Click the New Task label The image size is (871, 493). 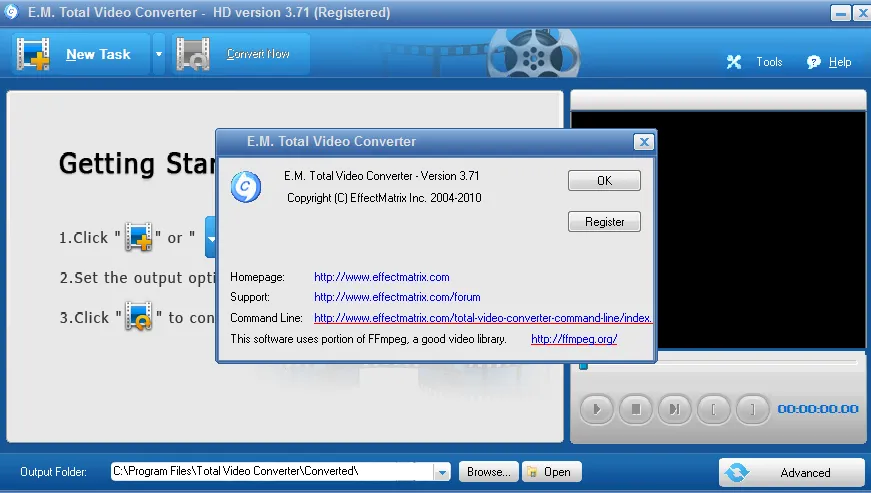point(98,54)
